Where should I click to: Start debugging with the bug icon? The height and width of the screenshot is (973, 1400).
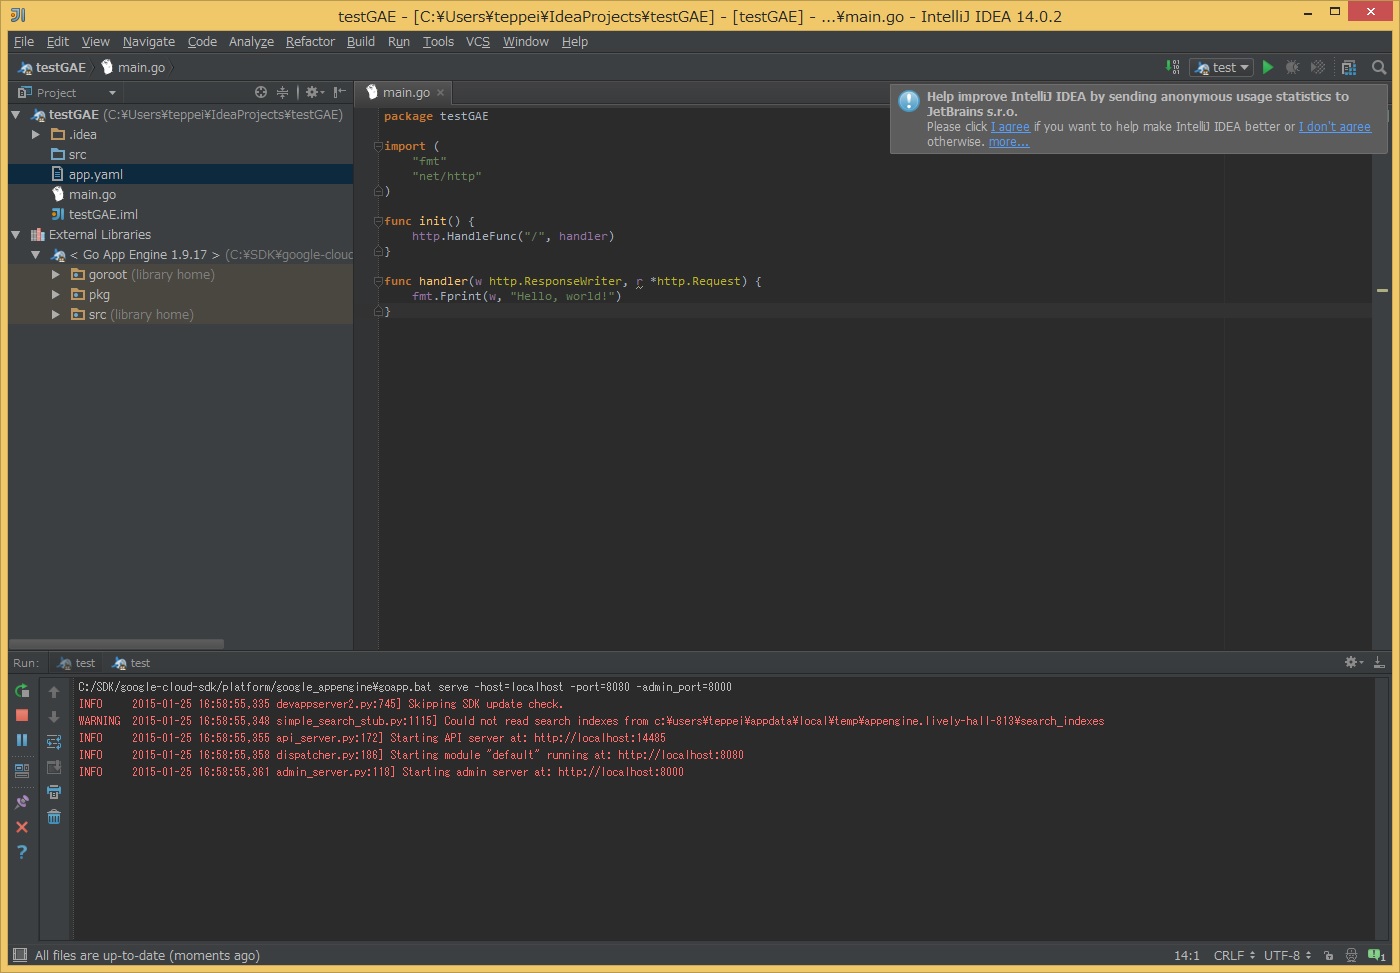pyautogui.click(x=1292, y=67)
